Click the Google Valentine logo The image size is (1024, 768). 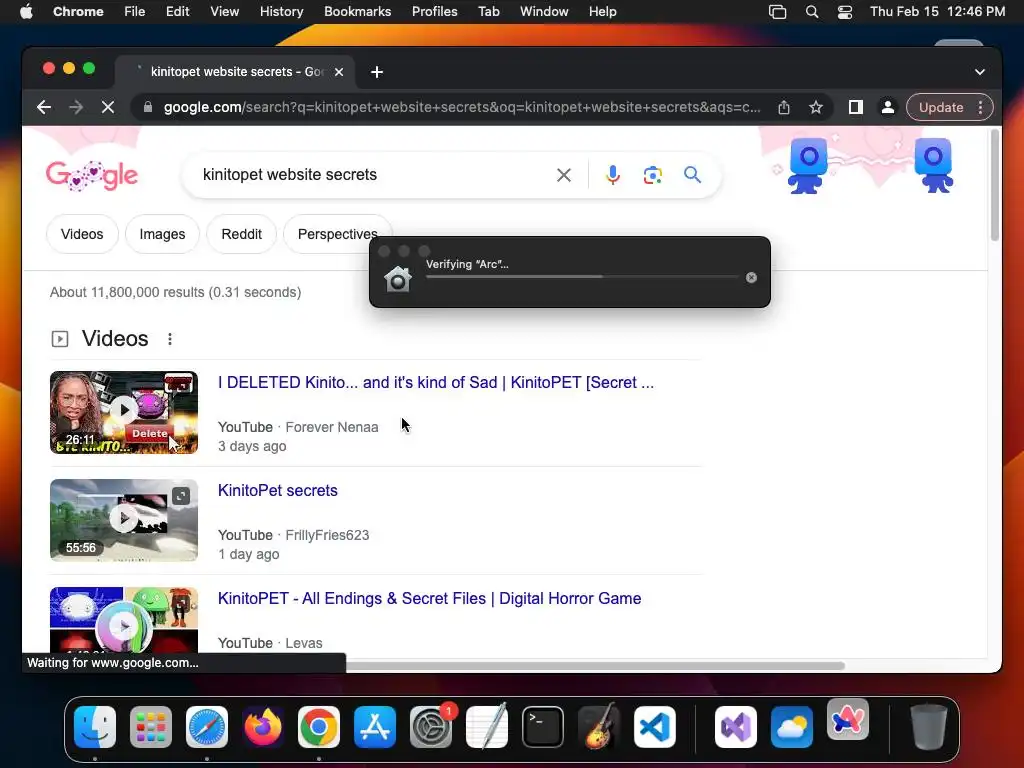tap(92, 175)
